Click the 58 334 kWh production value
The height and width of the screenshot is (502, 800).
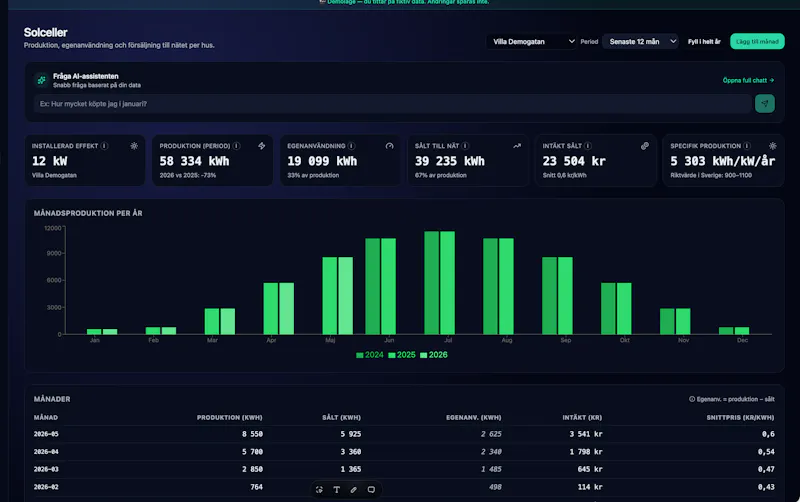[x=194, y=161]
